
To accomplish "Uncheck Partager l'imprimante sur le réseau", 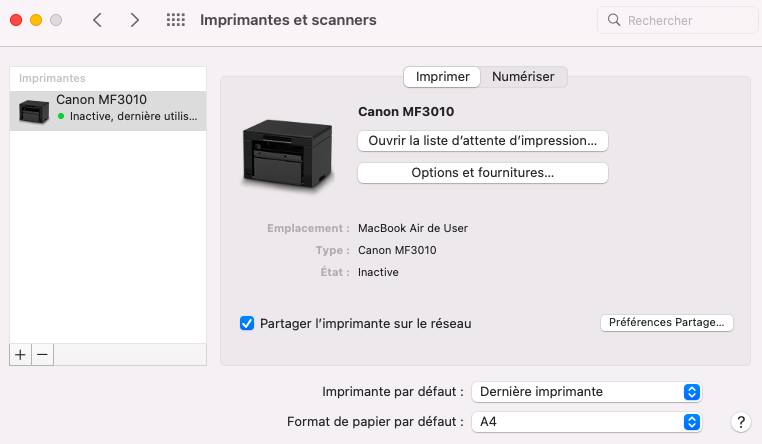I will pyautogui.click(x=247, y=323).
